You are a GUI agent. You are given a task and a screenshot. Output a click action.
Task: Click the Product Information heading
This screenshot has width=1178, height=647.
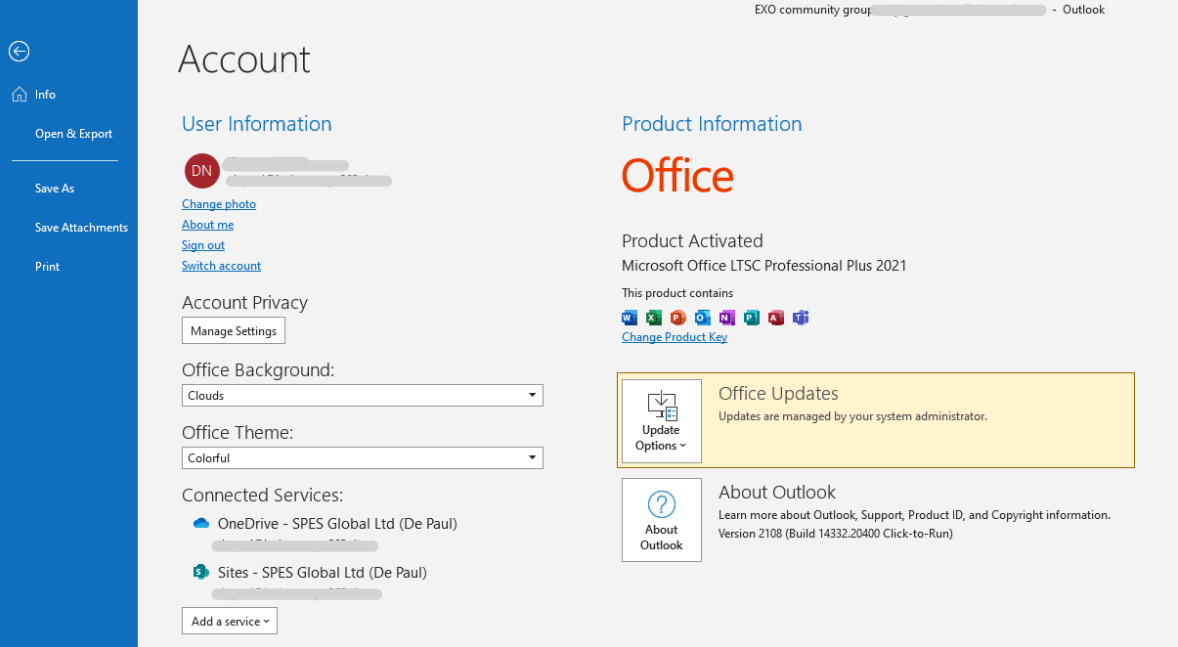[x=711, y=124]
